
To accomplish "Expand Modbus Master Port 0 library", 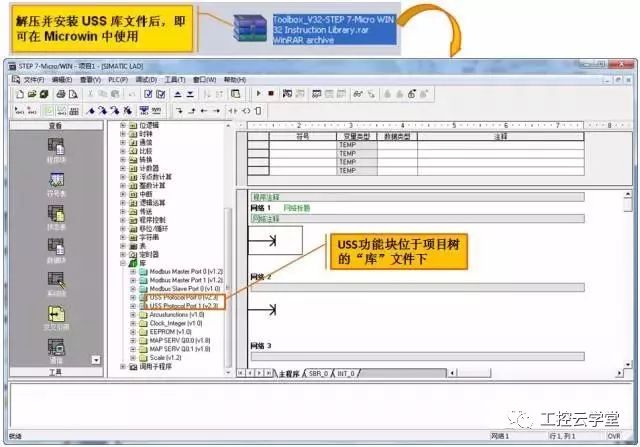I will click(x=133, y=271).
